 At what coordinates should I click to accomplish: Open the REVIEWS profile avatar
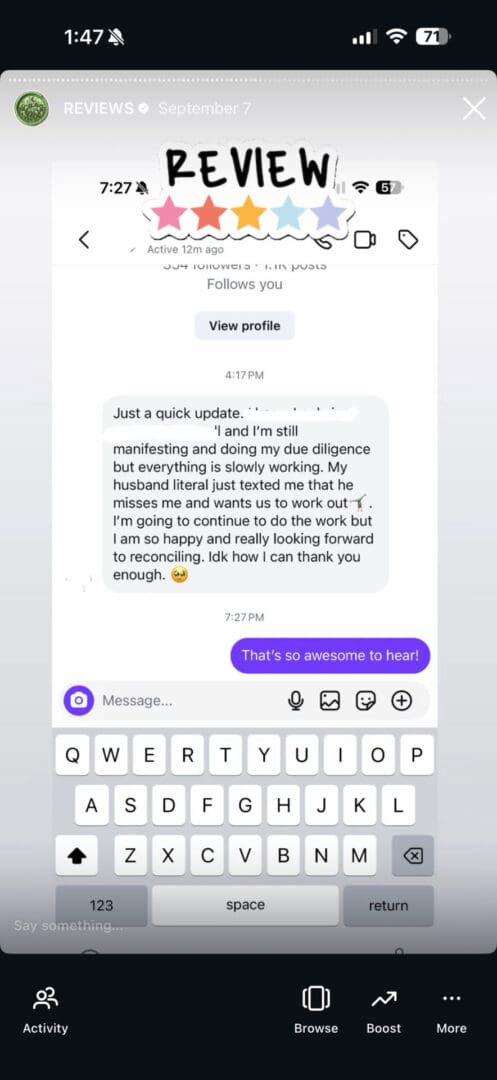tap(32, 108)
